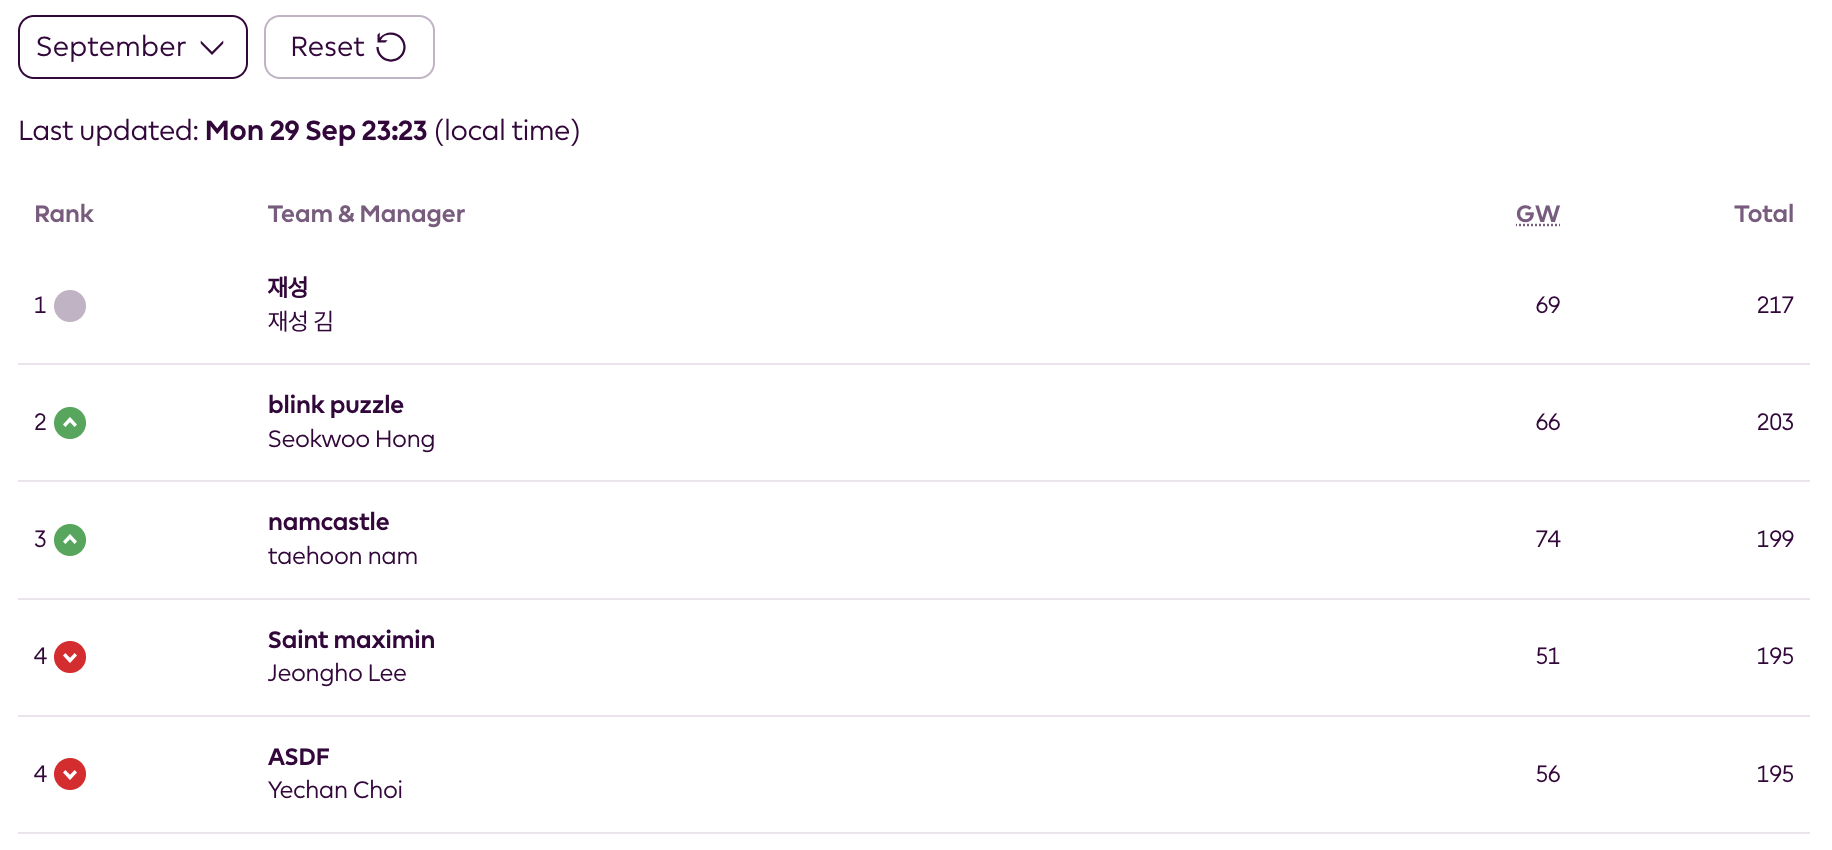This screenshot has width=1832, height=850.
Task: Expand the chevron next to September
Action: click(x=212, y=47)
